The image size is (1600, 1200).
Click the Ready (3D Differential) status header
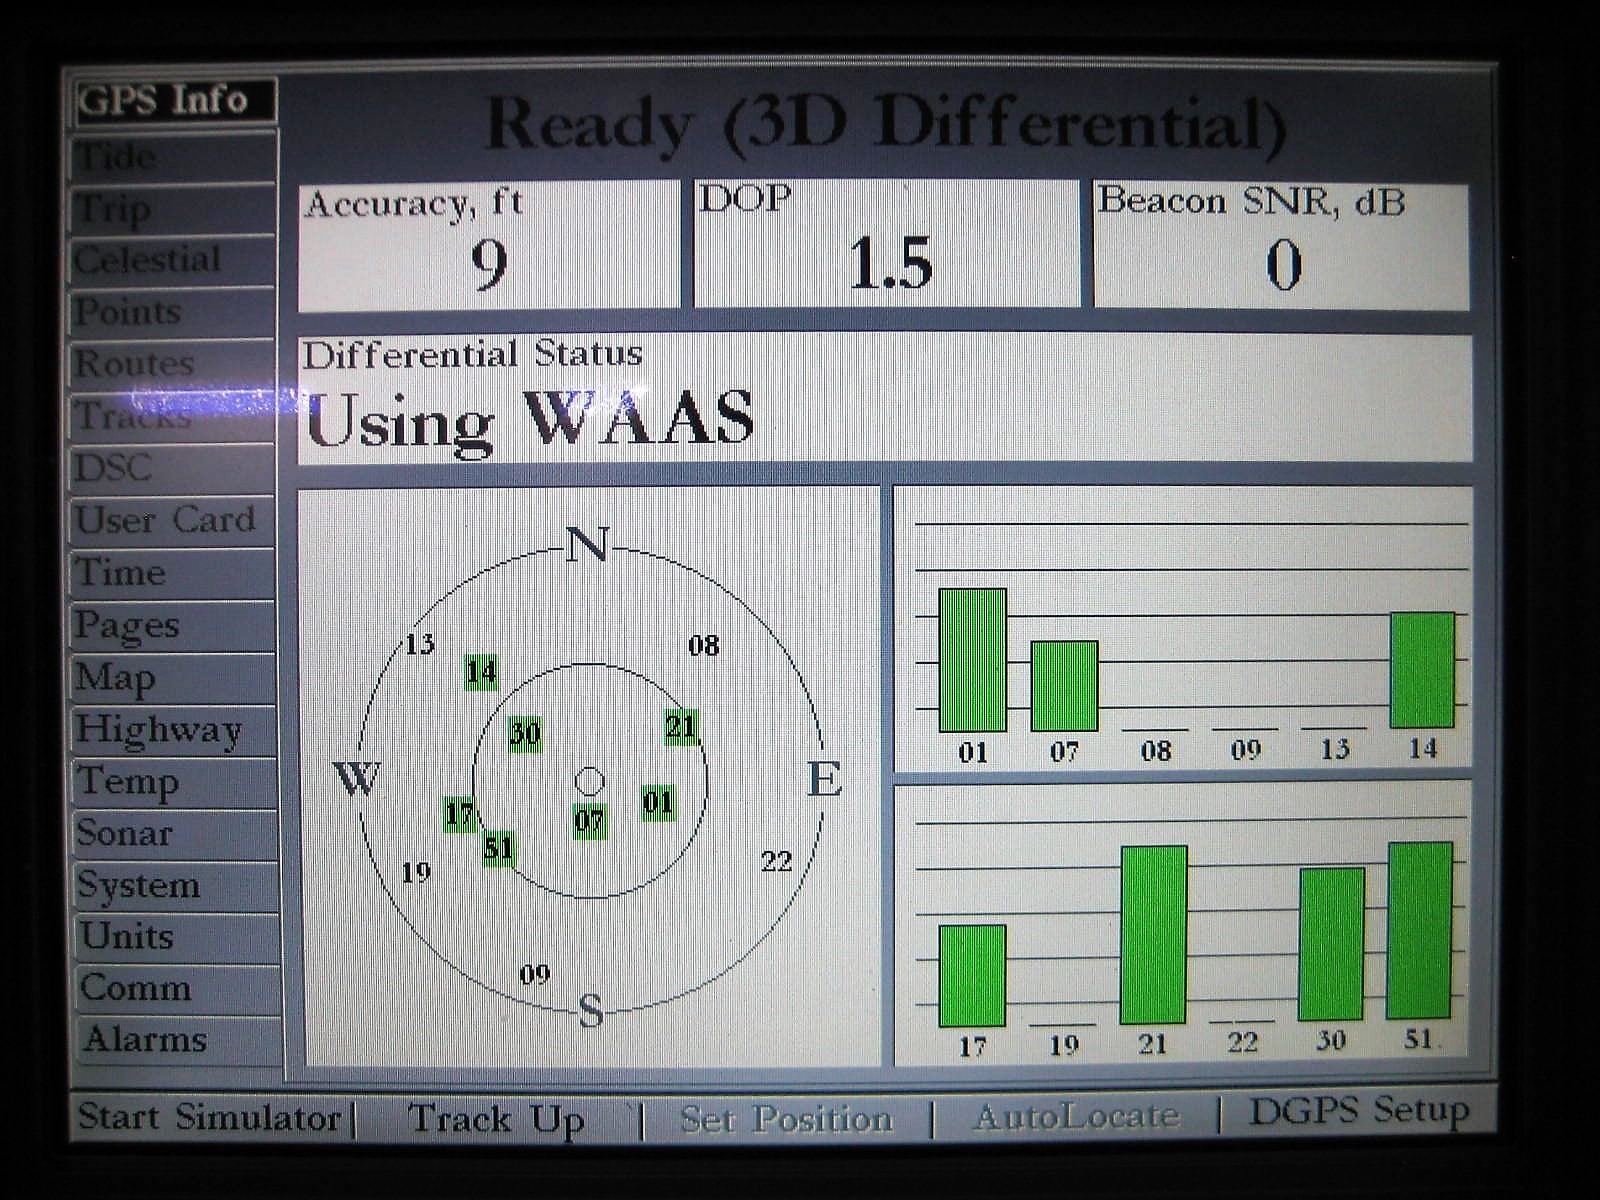[x=885, y=126]
